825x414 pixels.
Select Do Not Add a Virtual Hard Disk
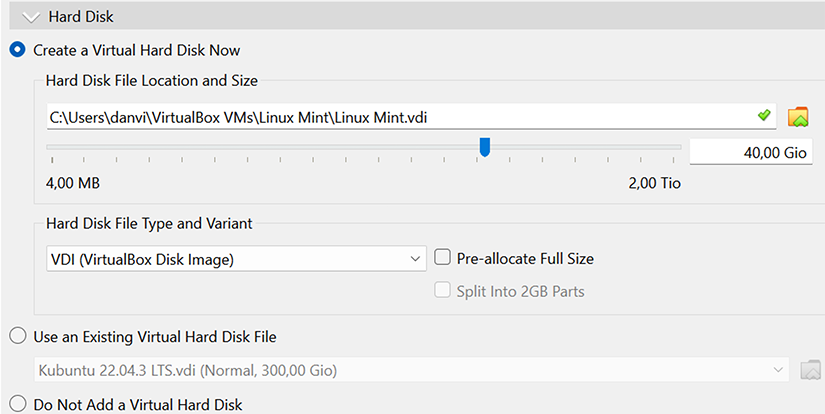(x=17, y=405)
